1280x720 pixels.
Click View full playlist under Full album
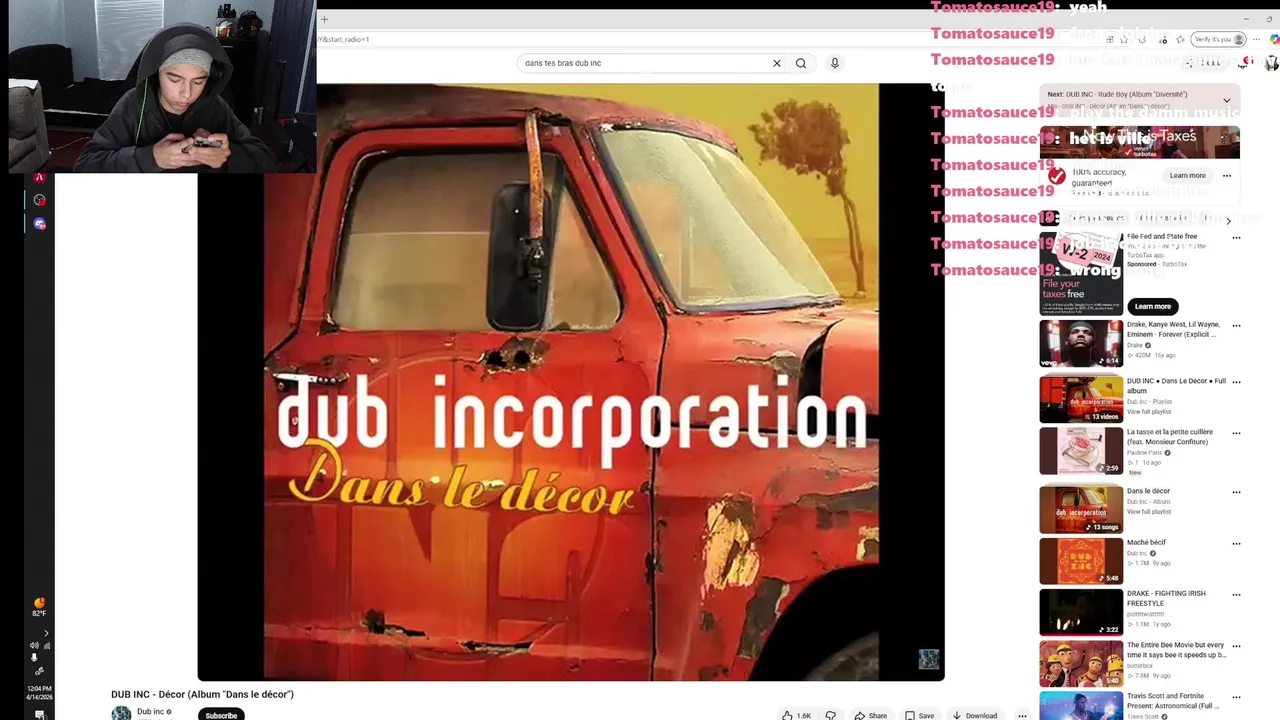click(x=1148, y=412)
